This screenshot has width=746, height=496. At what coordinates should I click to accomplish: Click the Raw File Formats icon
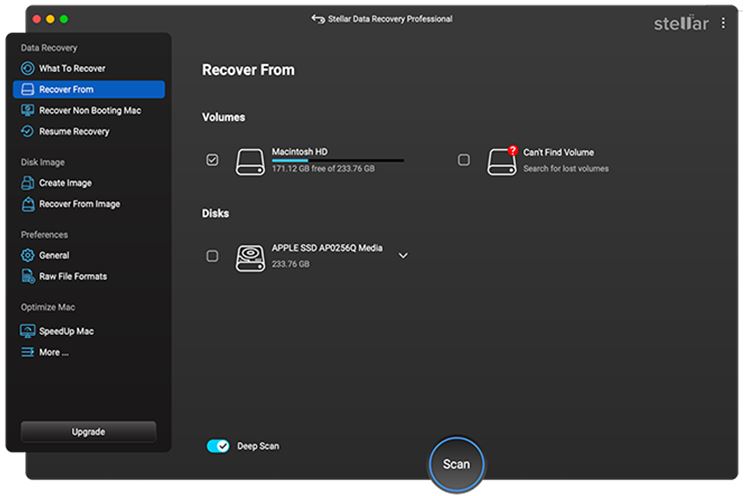(x=28, y=276)
